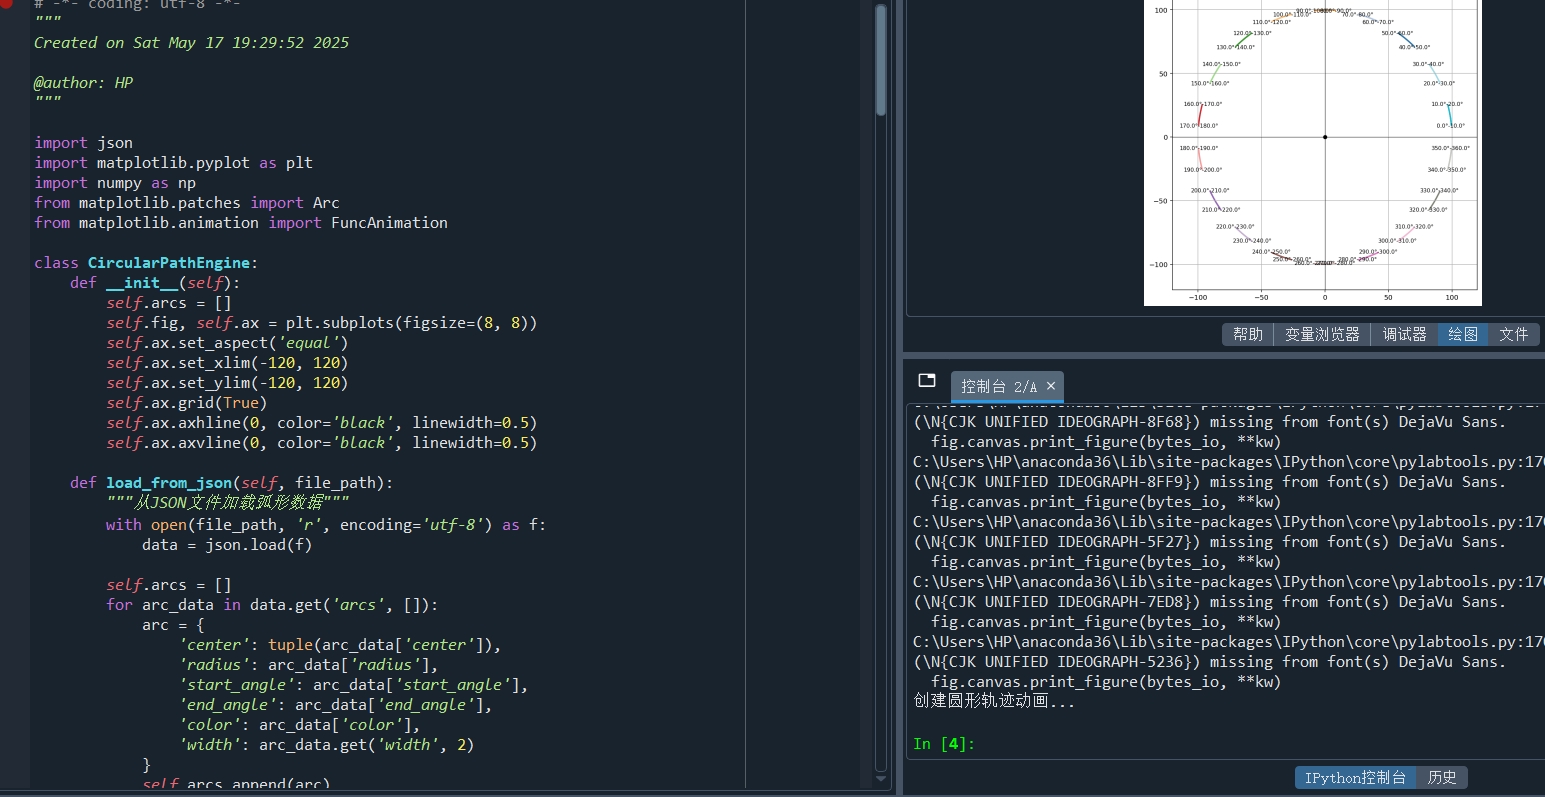Click the FuncAnimation import line
Viewport: 1545px width, 797px height.
(x=241, y=223)
